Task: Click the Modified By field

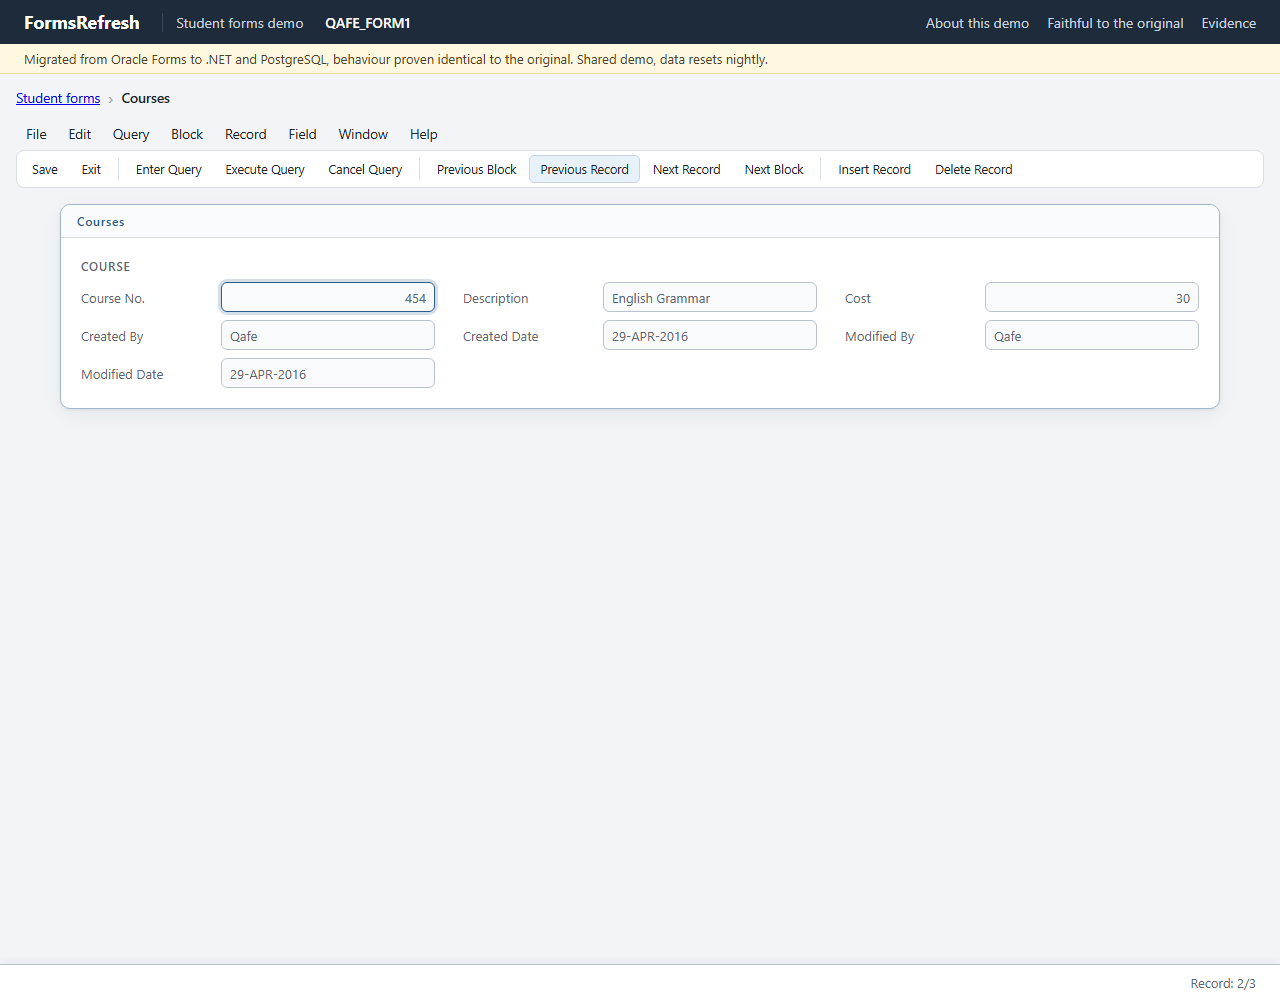Action: (1092, 335)
